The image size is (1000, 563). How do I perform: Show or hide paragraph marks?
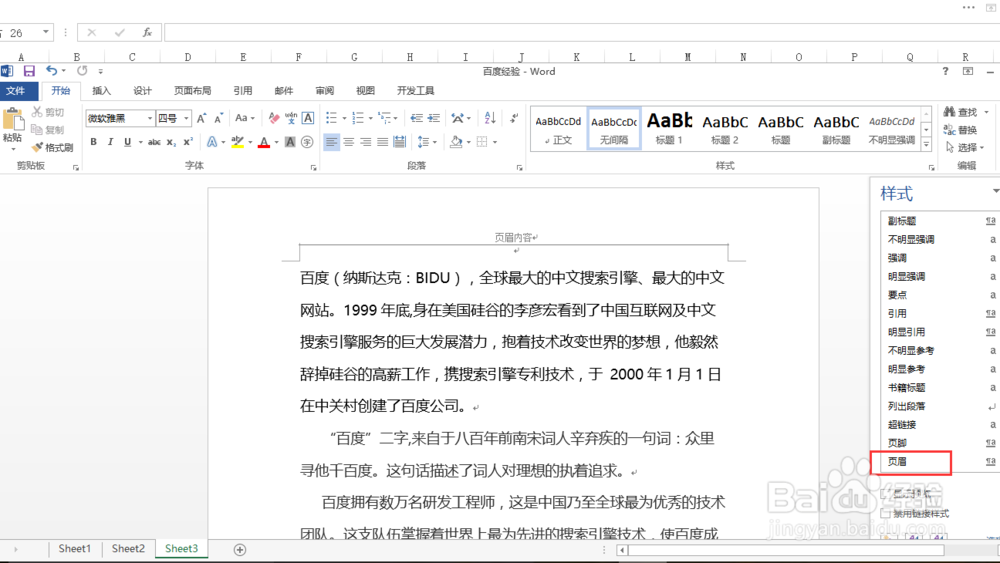pyautogui.click(x=514, y=118)
